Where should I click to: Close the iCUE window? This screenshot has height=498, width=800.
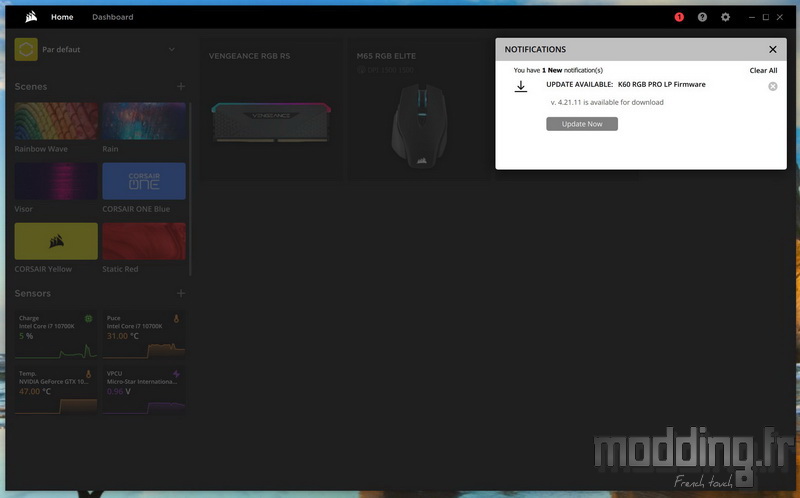tap(780, 17)
